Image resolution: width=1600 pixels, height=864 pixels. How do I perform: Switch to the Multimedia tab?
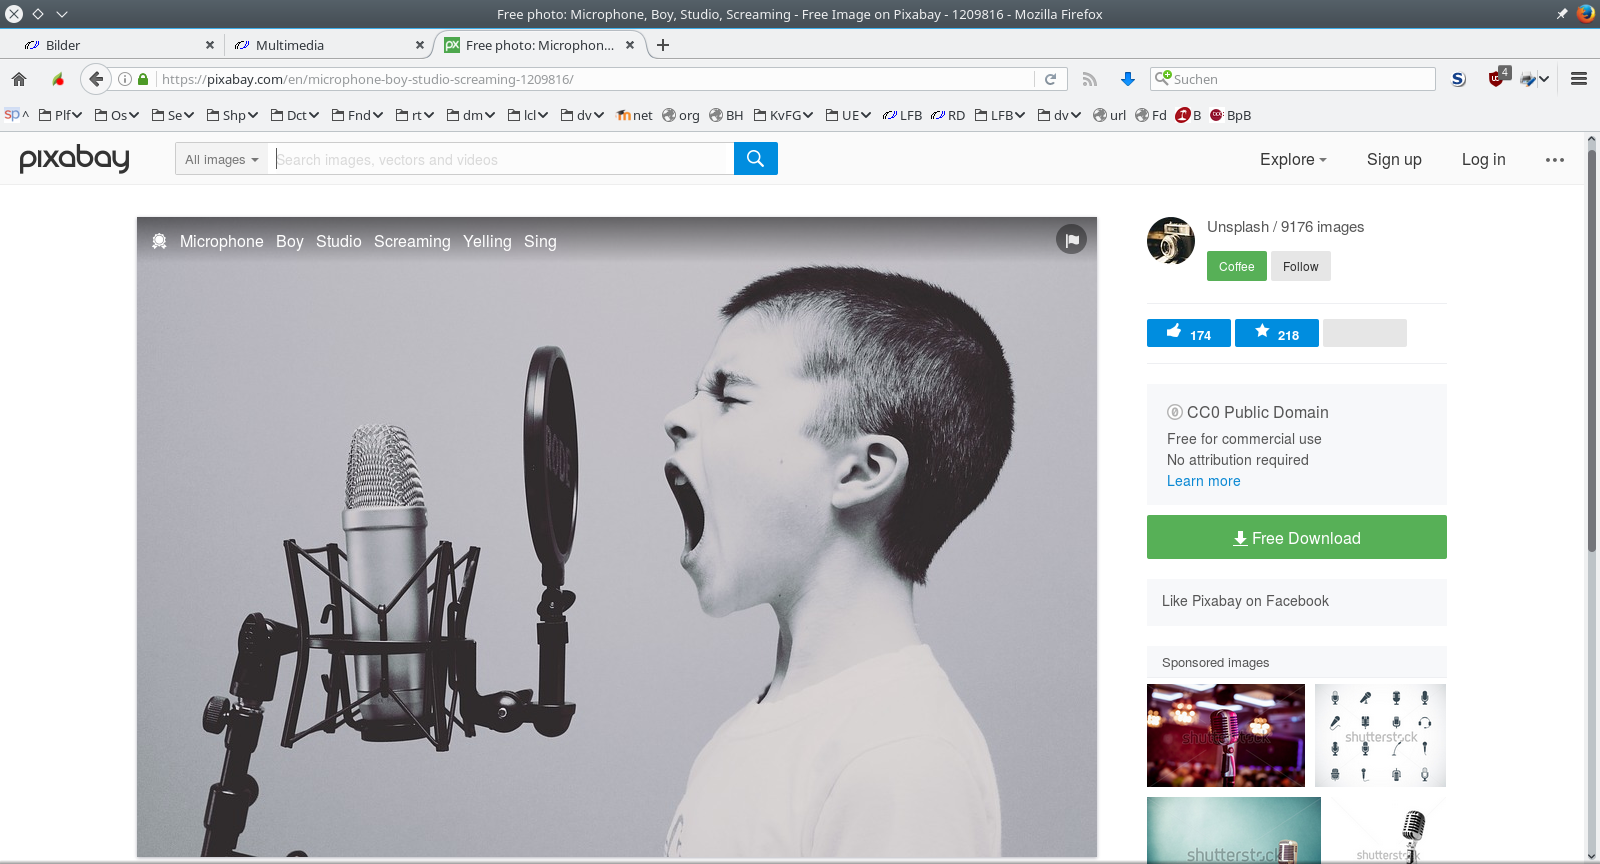[325, 45]
